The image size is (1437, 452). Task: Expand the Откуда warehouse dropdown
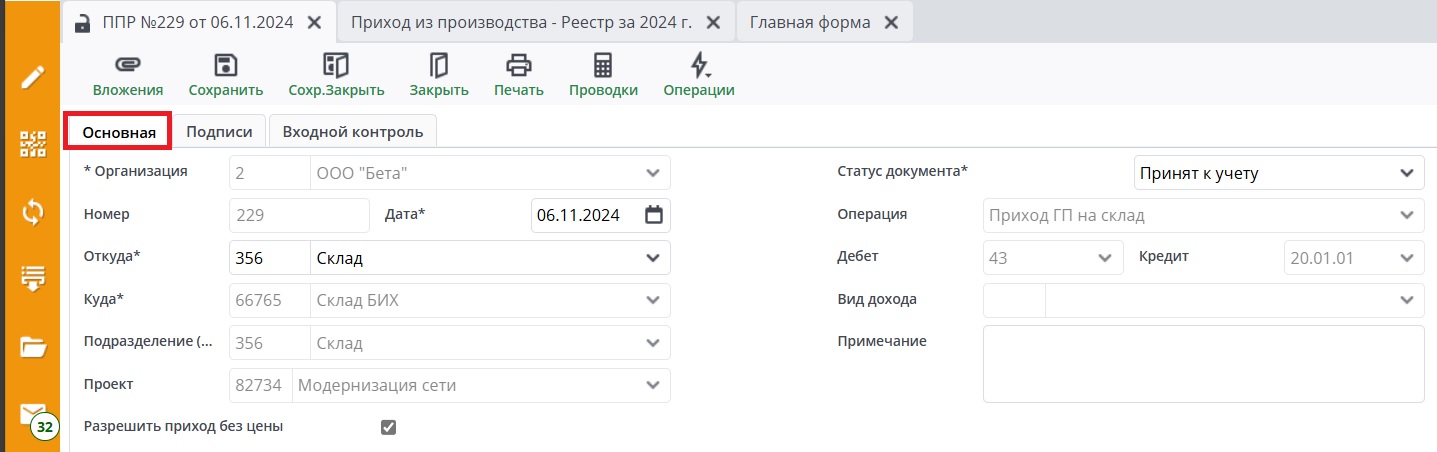coord(653,258)
